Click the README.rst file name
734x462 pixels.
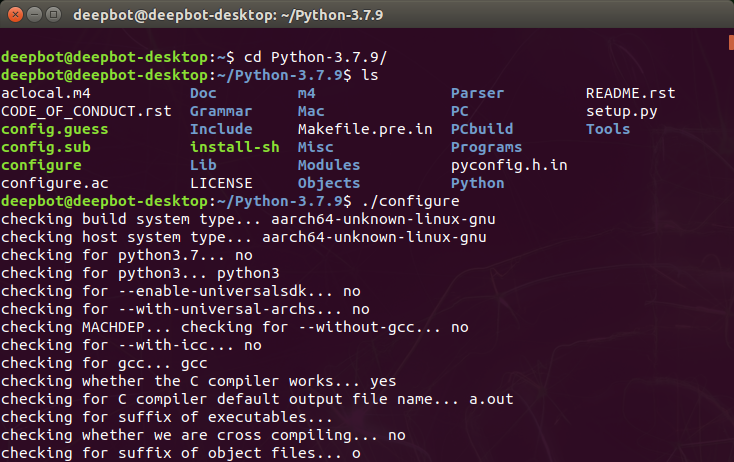coord(631,93)
